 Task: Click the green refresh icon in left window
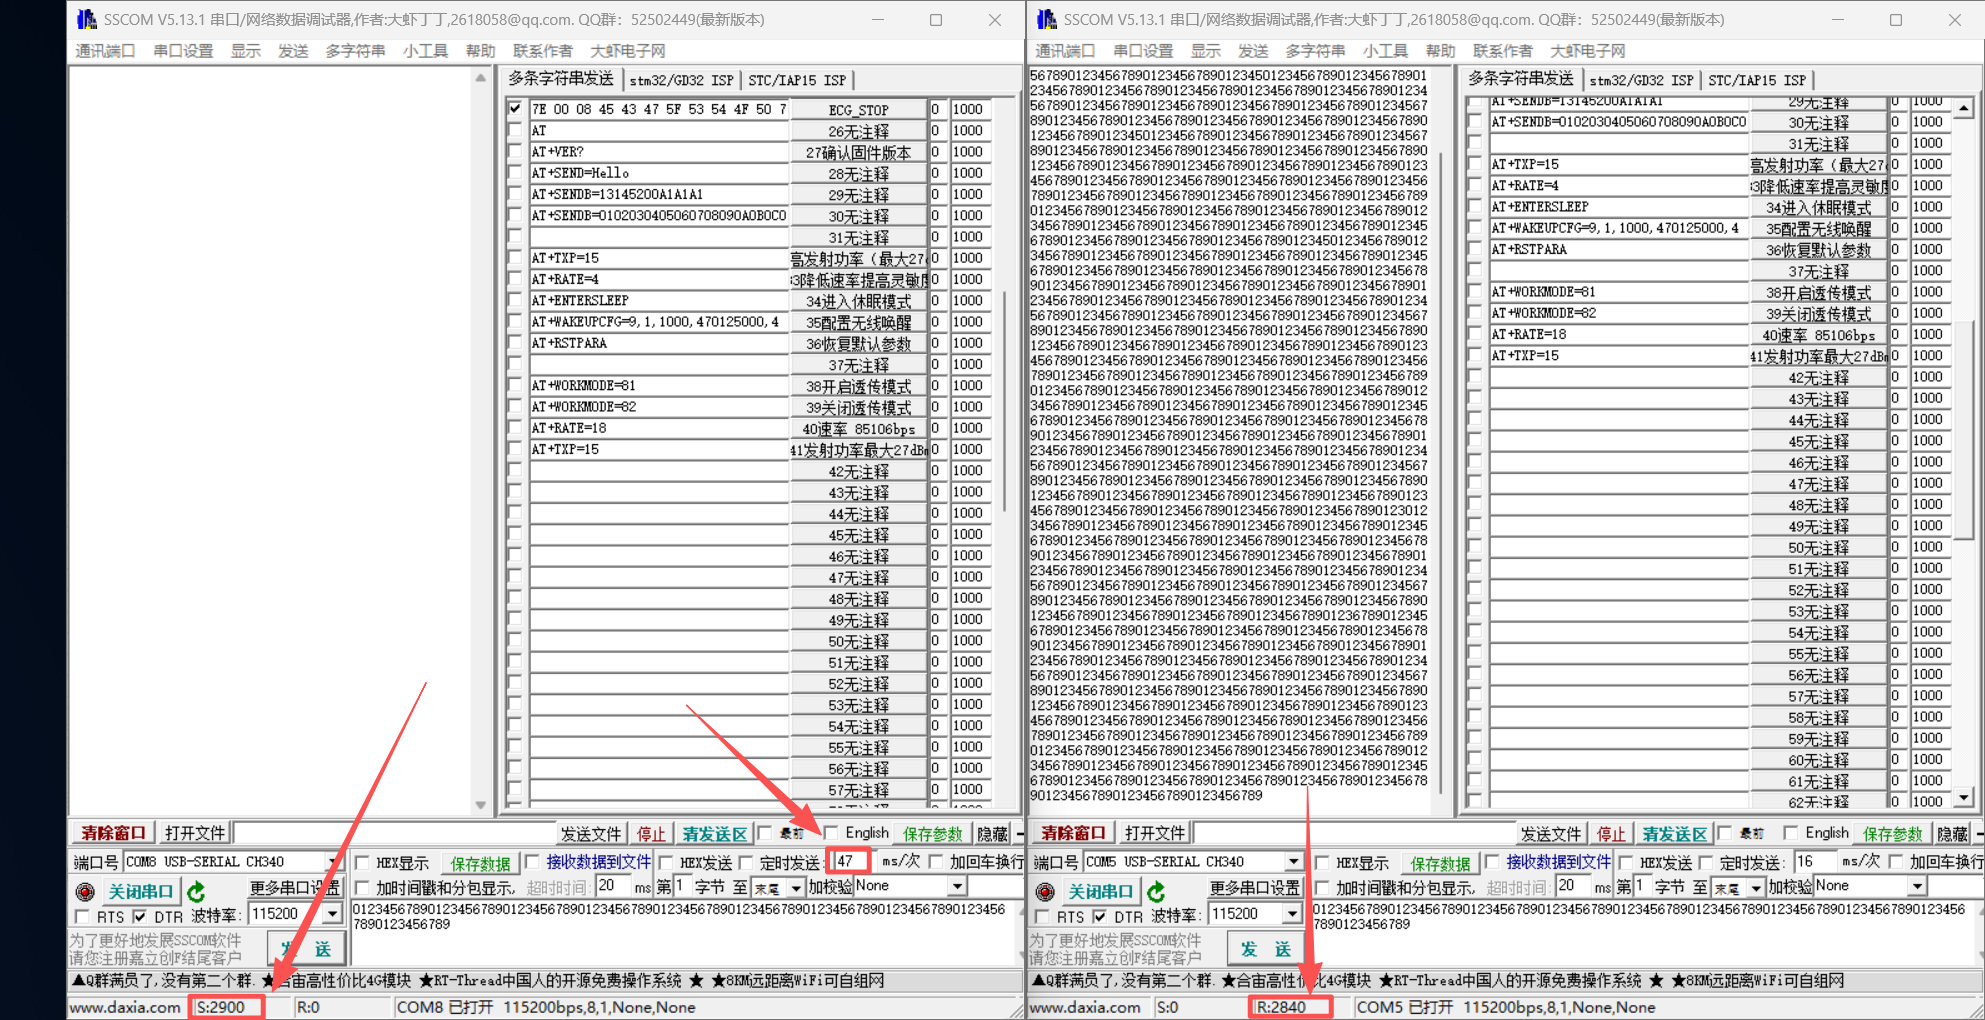click(196, 891)
